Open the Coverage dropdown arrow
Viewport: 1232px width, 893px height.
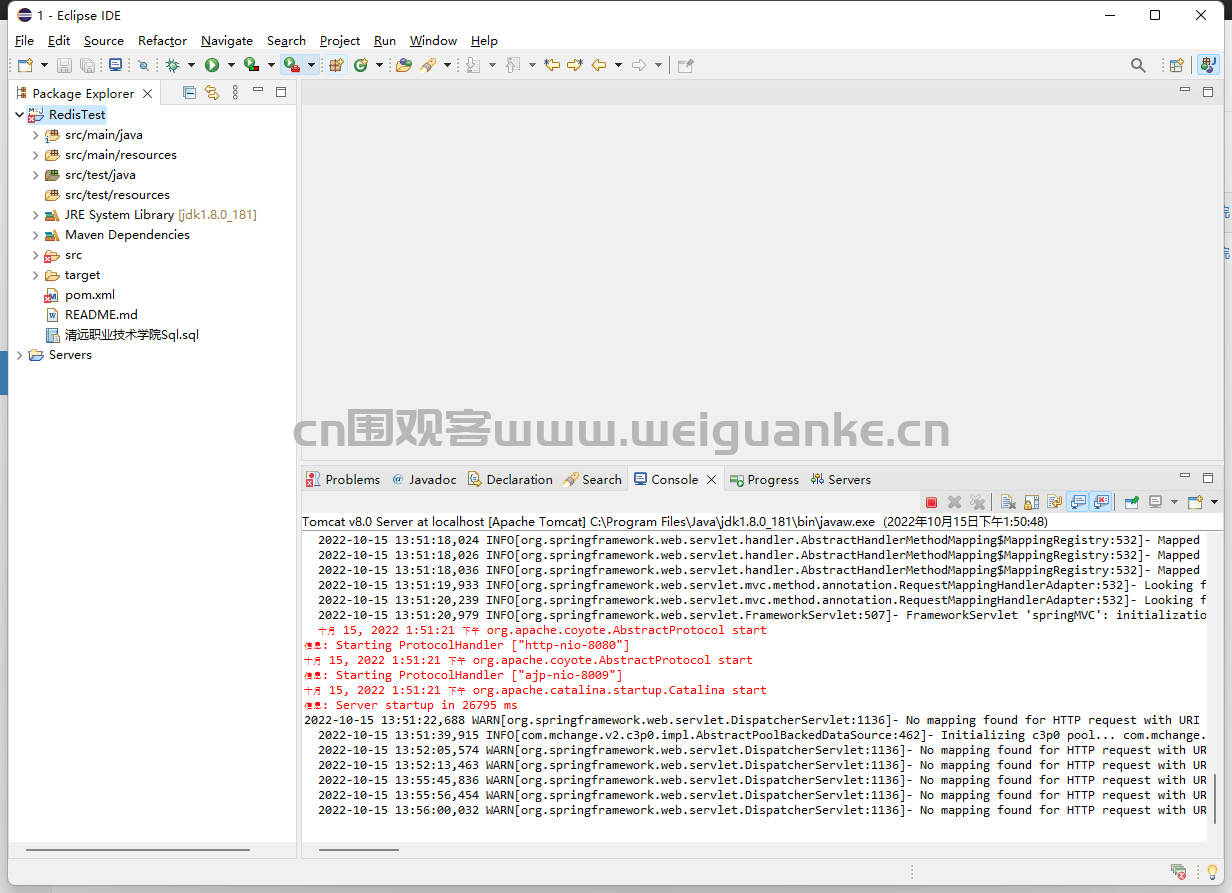[271, 65]
